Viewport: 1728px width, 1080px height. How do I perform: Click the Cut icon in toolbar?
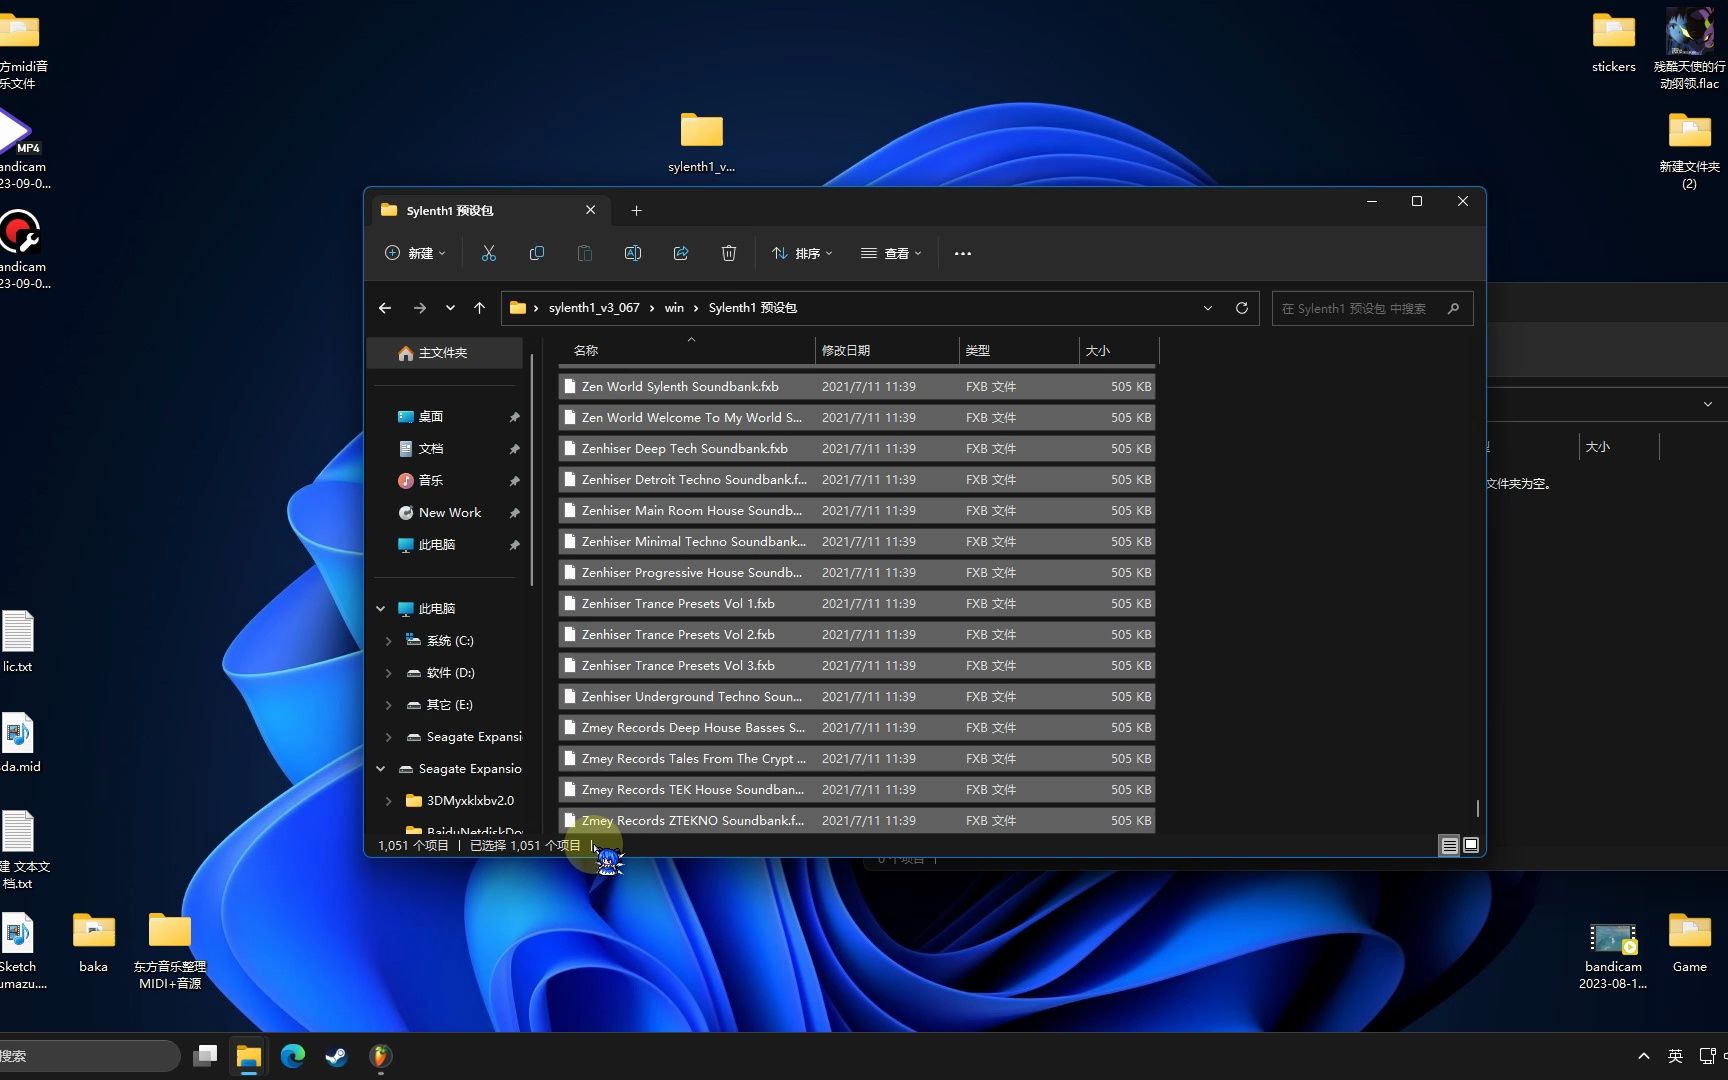[x=488, y=254]
